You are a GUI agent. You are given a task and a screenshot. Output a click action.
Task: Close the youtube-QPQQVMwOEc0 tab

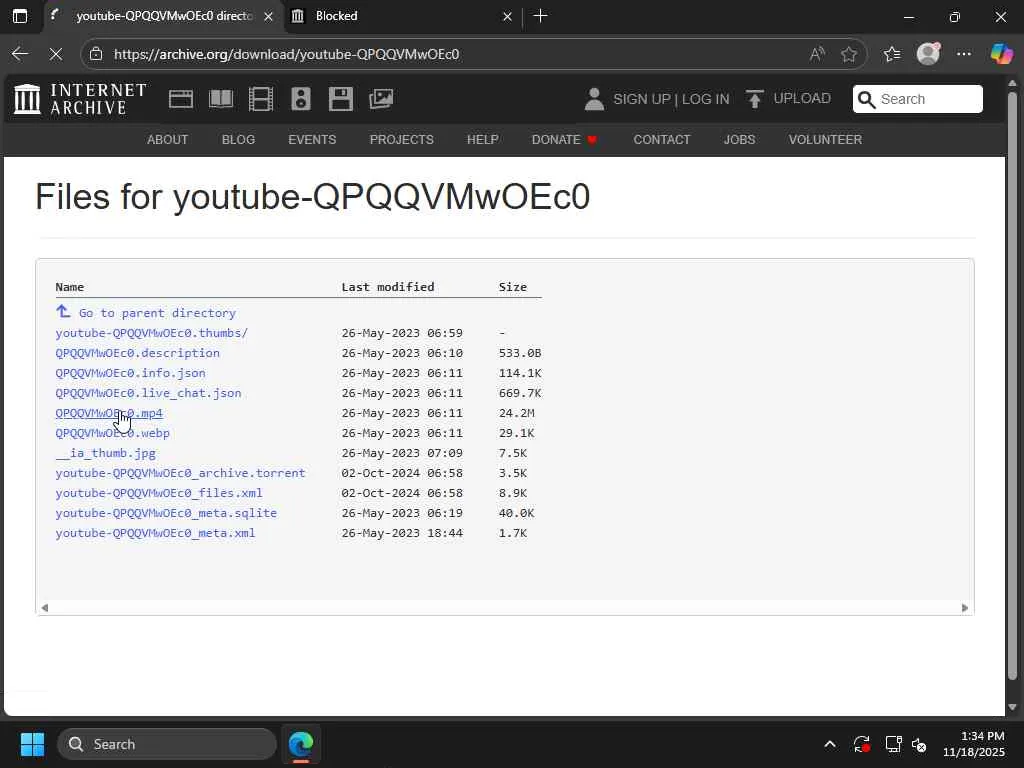click(x=268, y=16)
